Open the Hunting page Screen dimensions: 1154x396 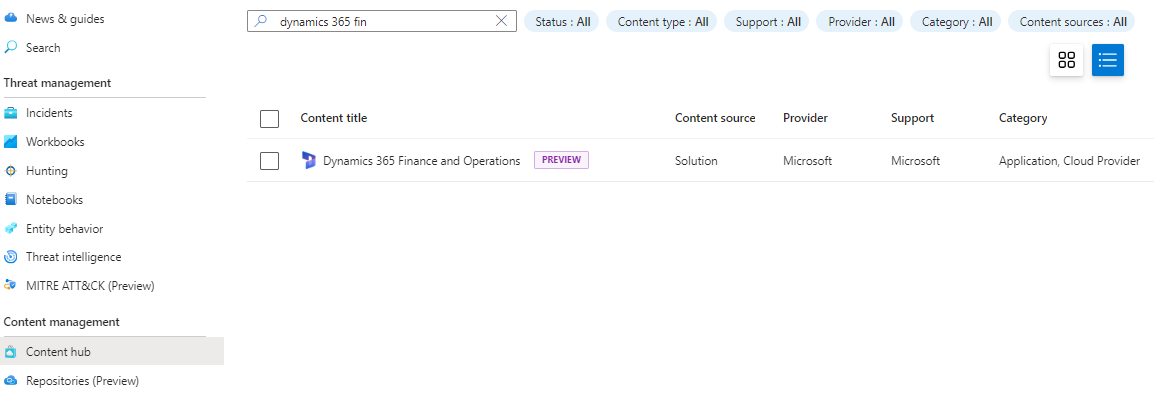[46, 171]
